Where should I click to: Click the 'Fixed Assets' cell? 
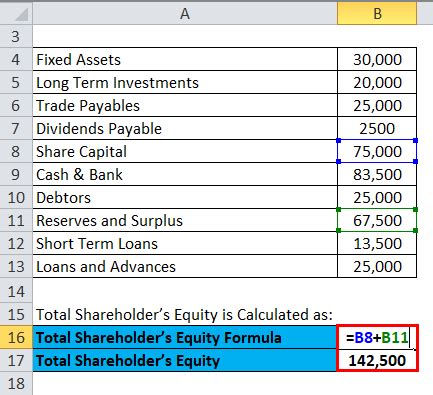click(x=185, y=59)
